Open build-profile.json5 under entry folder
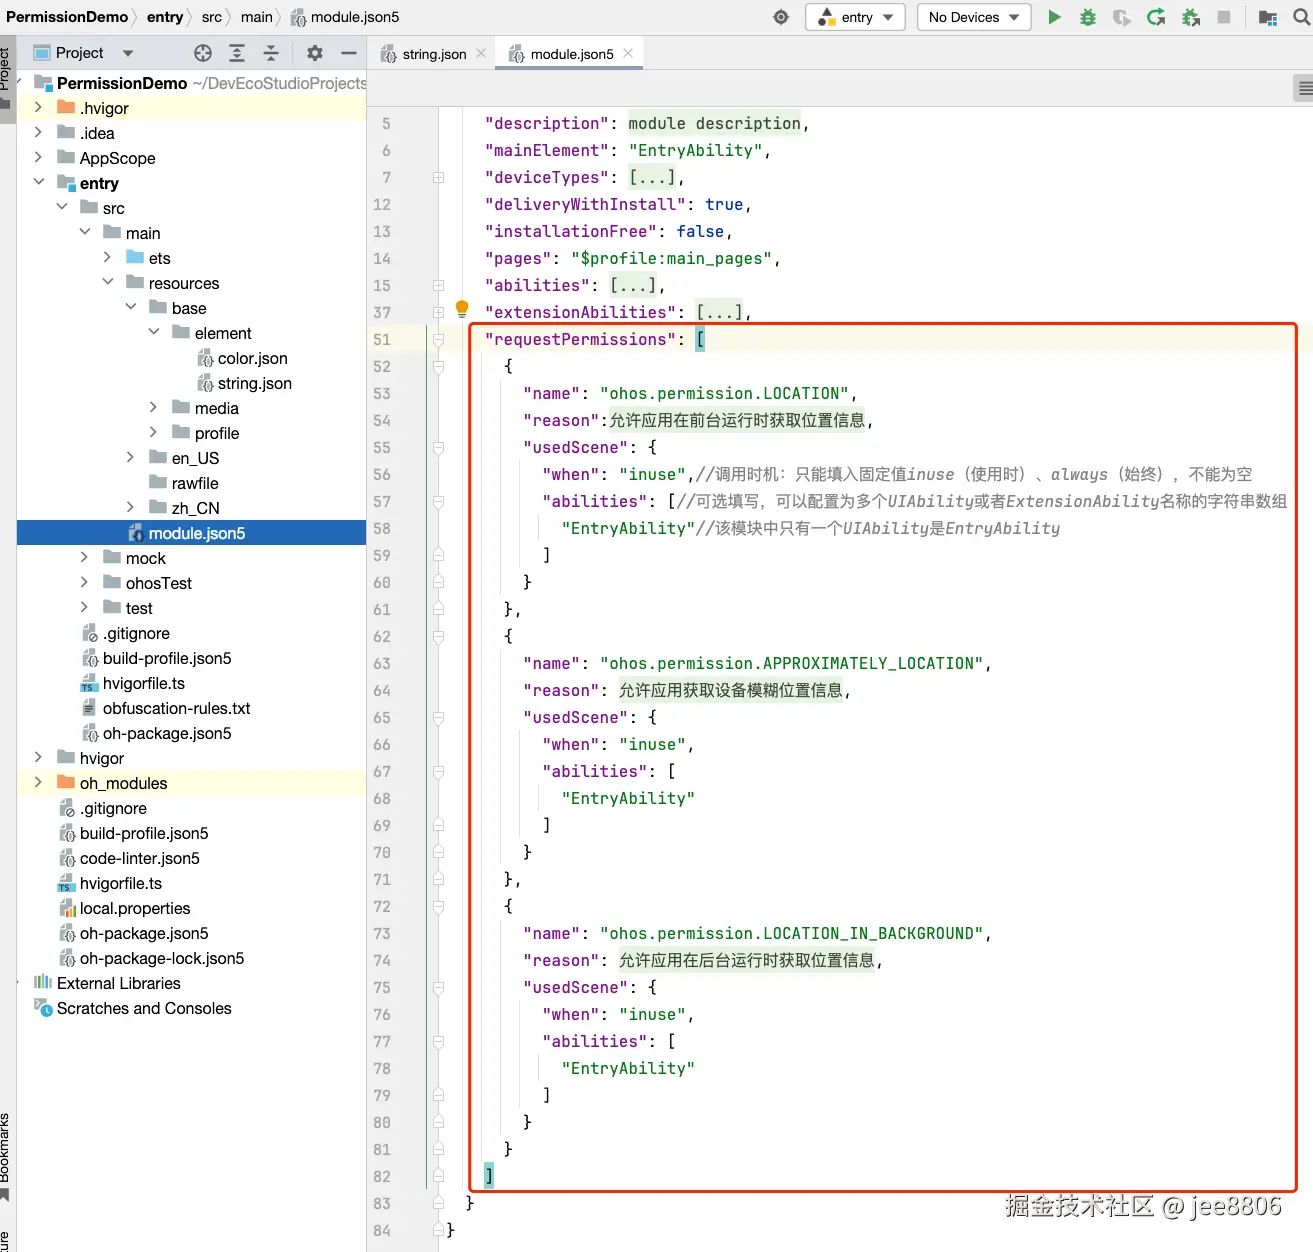The width and height of the screenshot is (1313, 1252). tap(166, 658)
